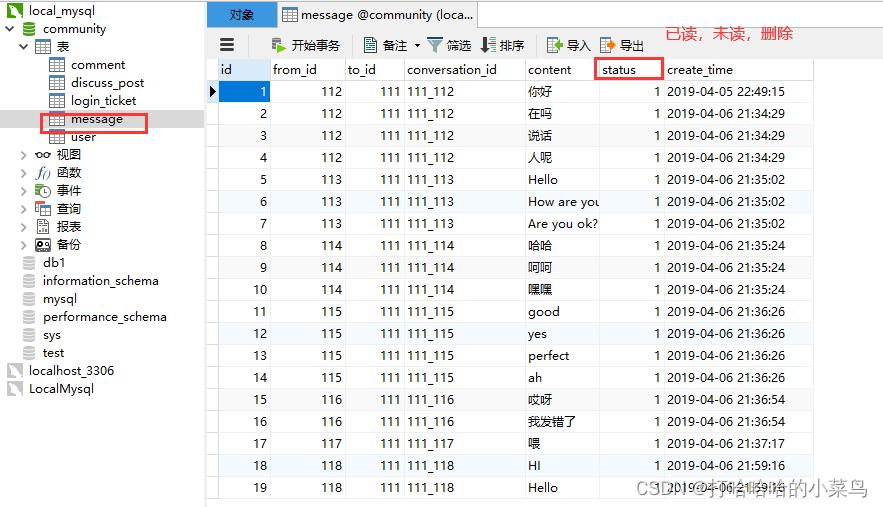Select the sys database
The width and height of the screenshot is (883, 507).
coord(52,335)
